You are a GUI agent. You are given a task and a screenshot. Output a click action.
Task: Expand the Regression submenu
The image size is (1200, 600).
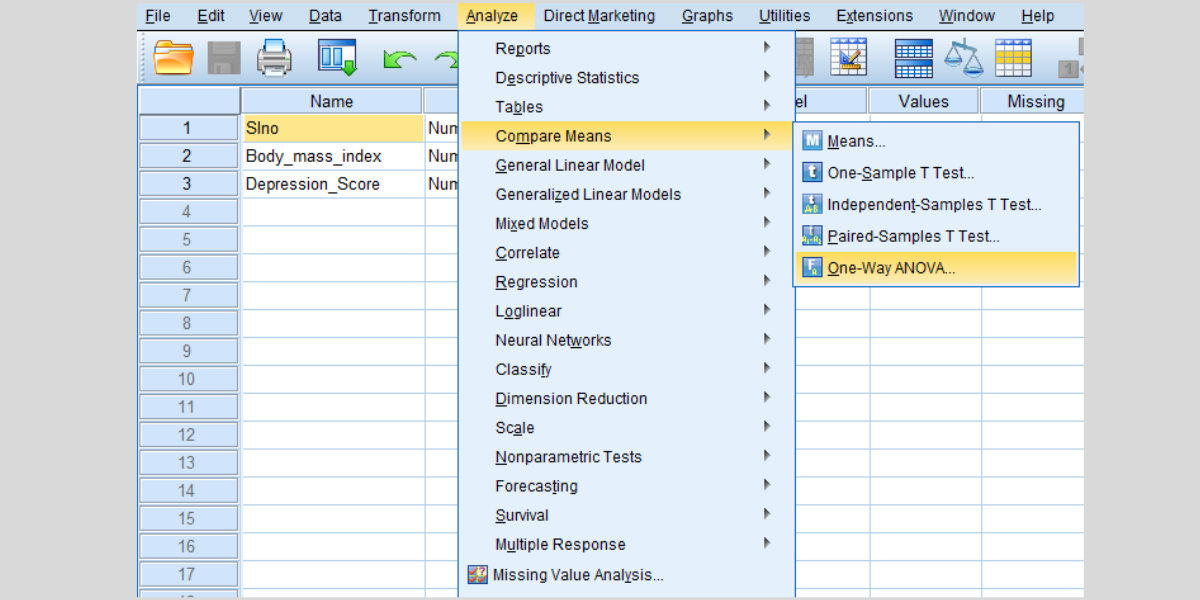click(x=627, y=281)
